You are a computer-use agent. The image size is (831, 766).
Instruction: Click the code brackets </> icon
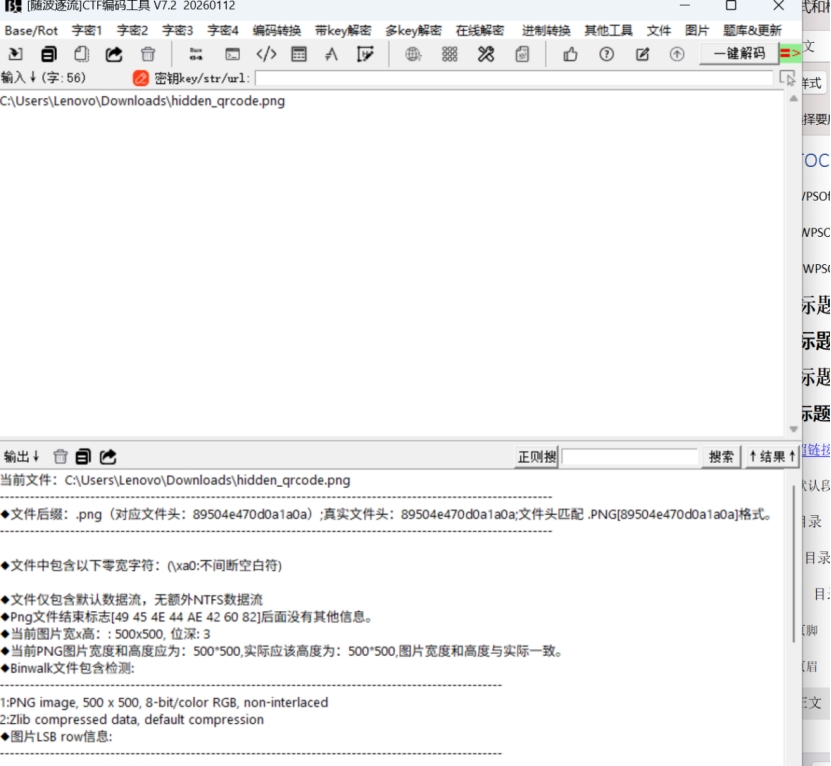point(266,54)
